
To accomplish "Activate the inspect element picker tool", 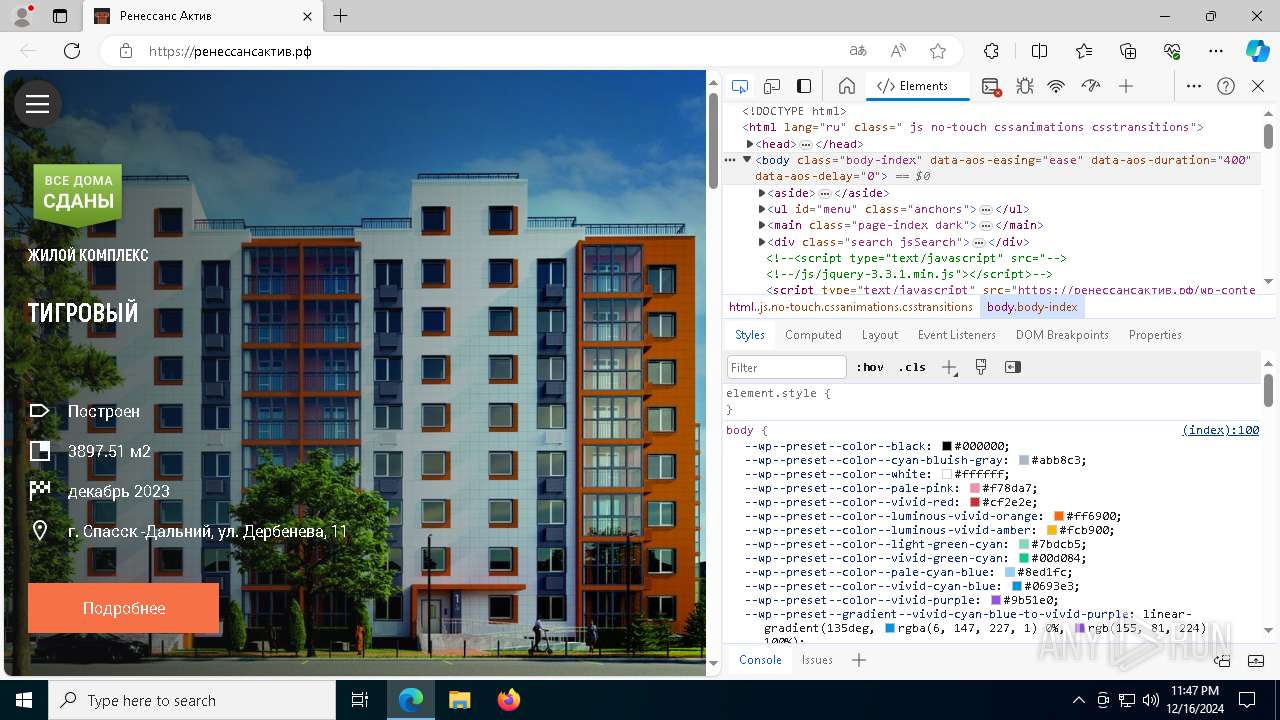I will (740, 86).
